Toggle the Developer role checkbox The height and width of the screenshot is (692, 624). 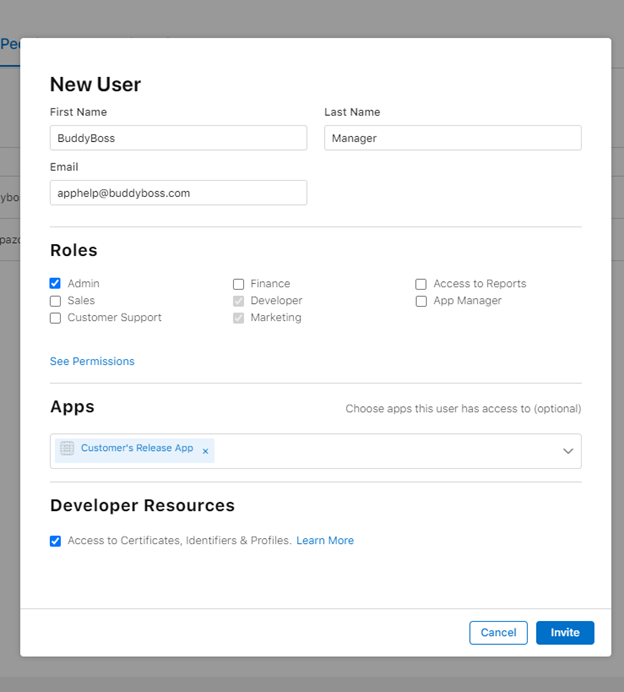tap(238, 301)
